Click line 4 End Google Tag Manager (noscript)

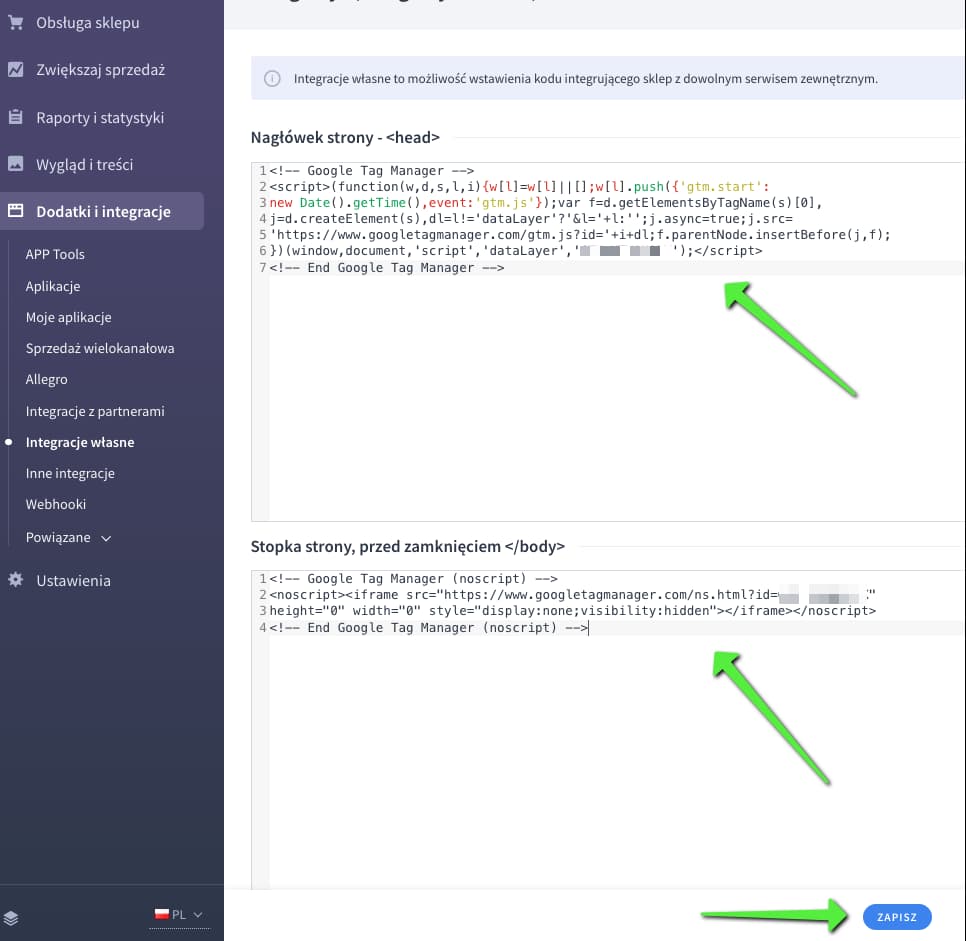429,627
